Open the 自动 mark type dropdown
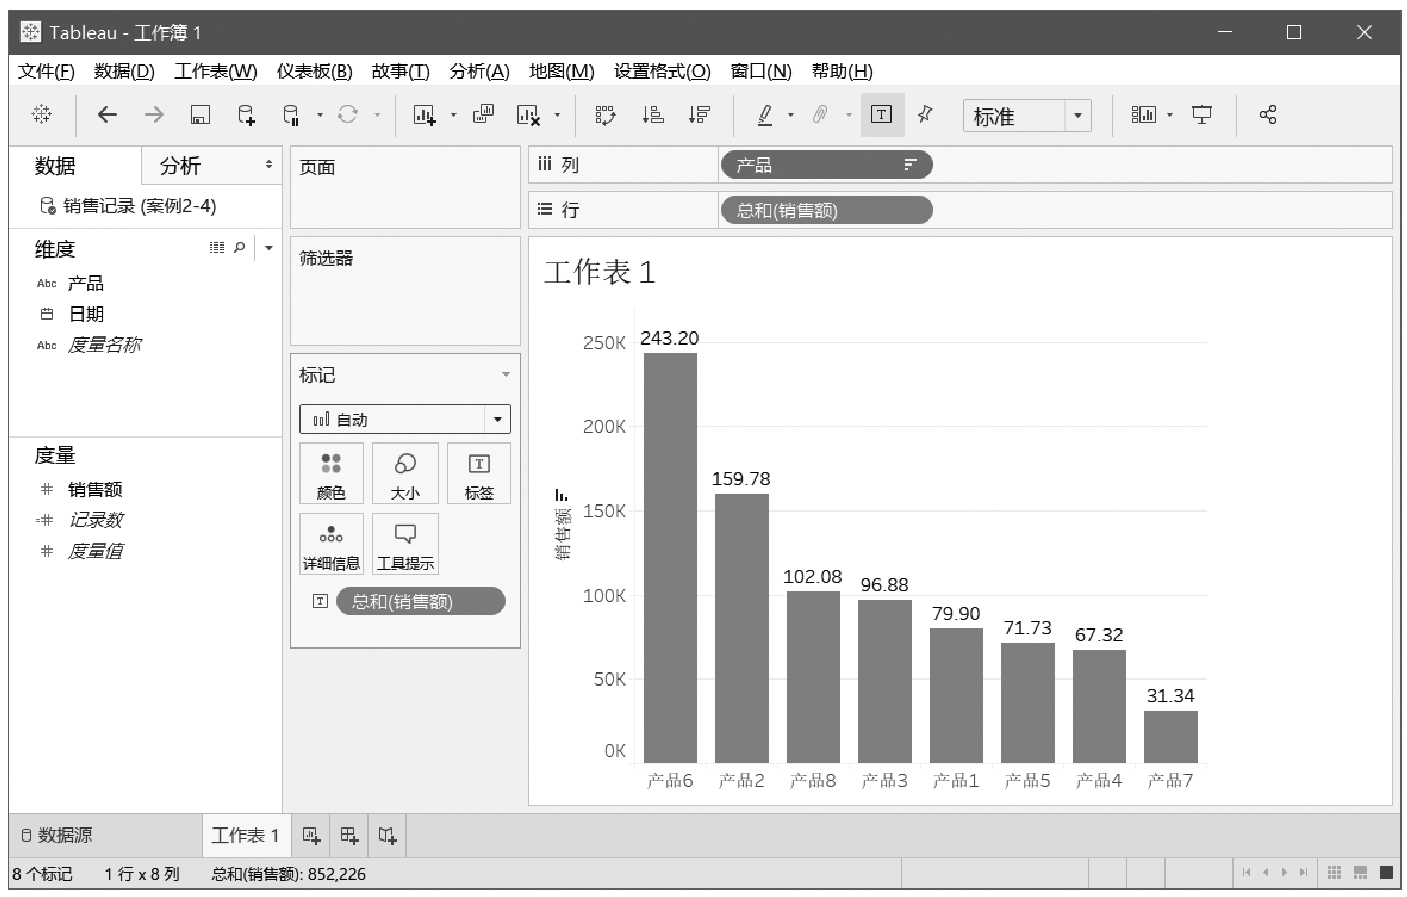The image size is (1407, 897). pyautogui.click(x=497, y=419)
